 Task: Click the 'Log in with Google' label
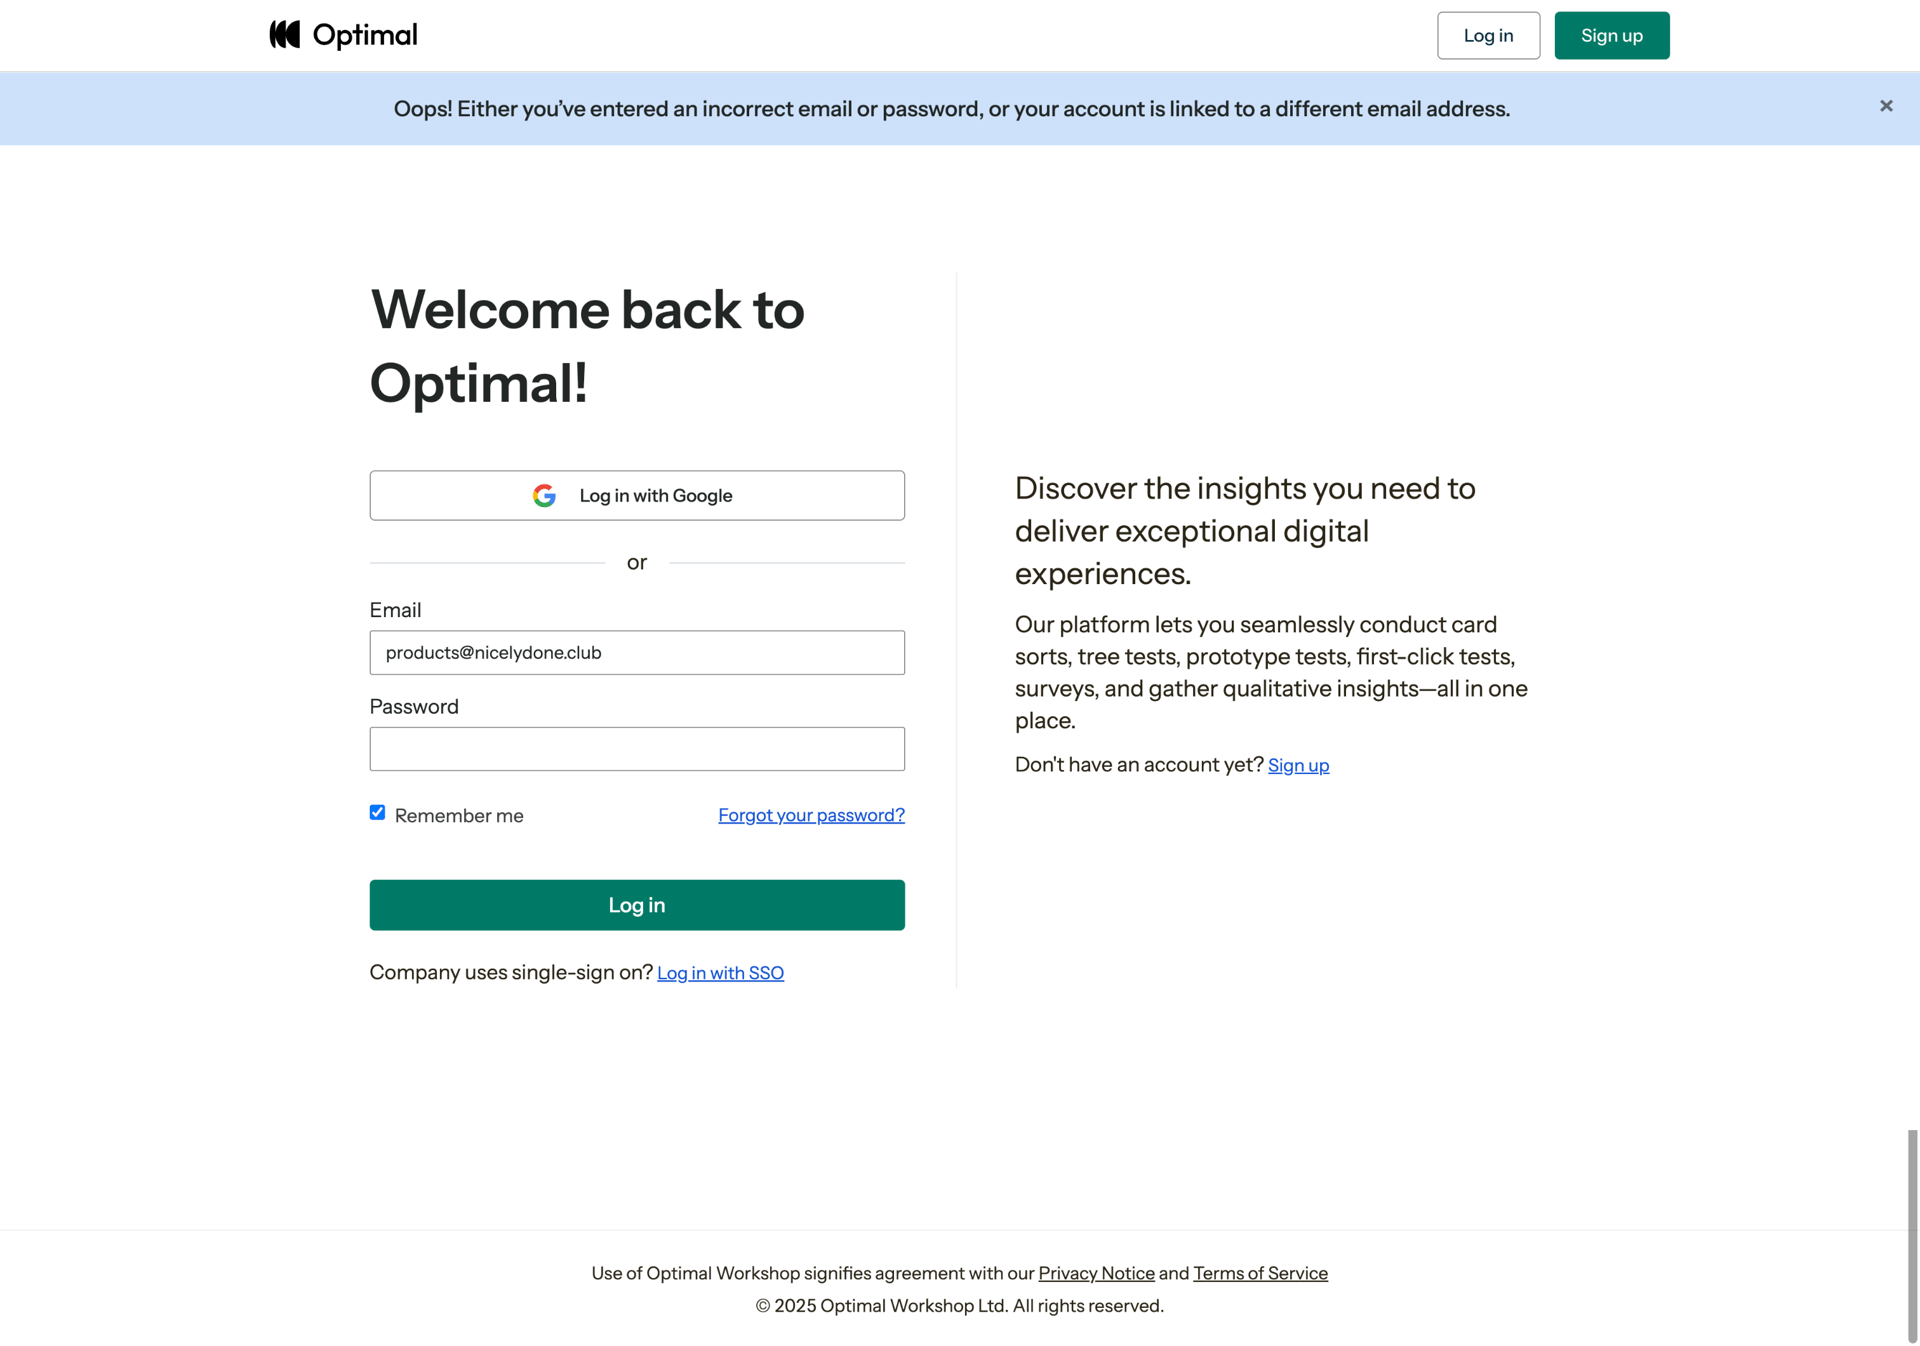656,496
